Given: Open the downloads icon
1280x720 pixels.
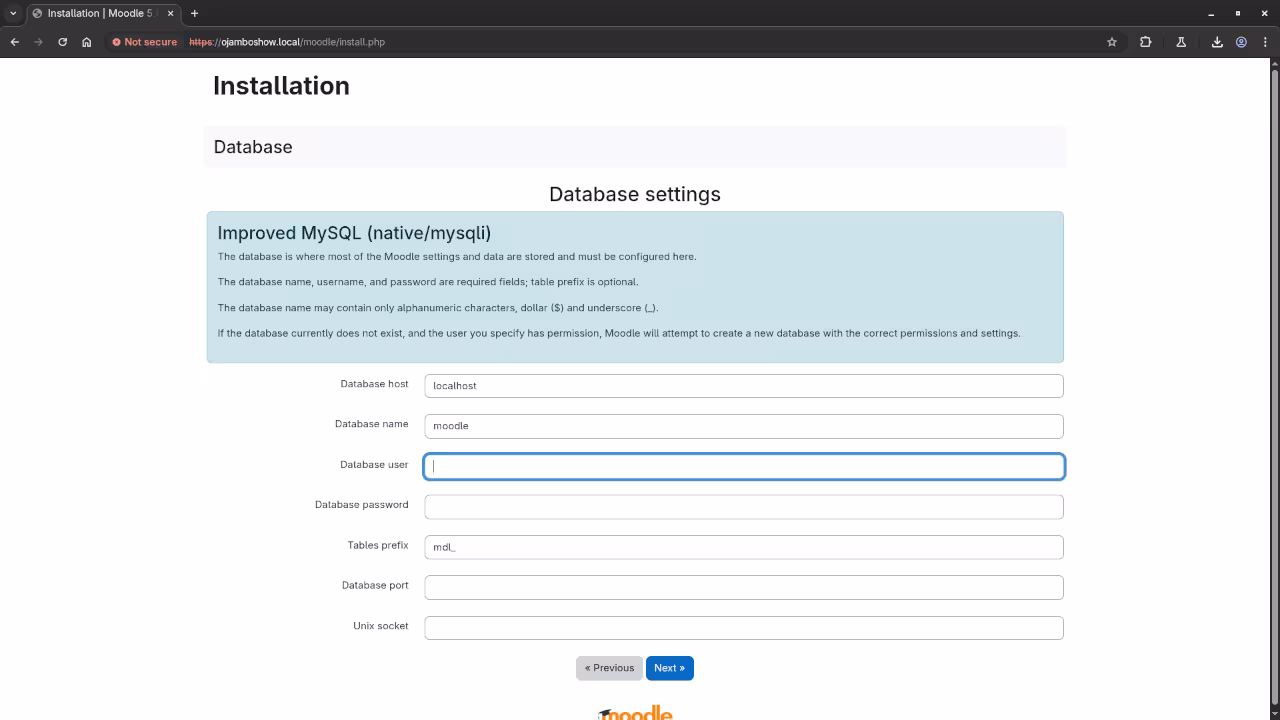Looking at the screenshot, I should click(1217, 42).
